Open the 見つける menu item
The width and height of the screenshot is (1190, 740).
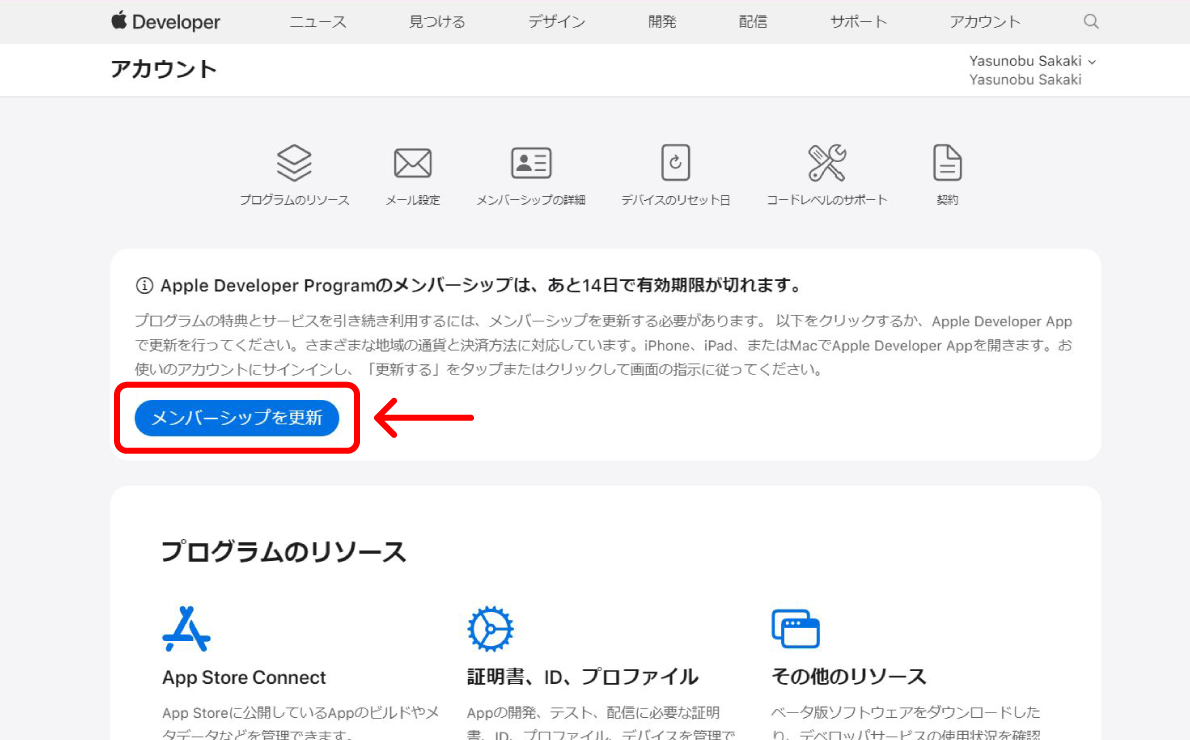coord(437,21)
